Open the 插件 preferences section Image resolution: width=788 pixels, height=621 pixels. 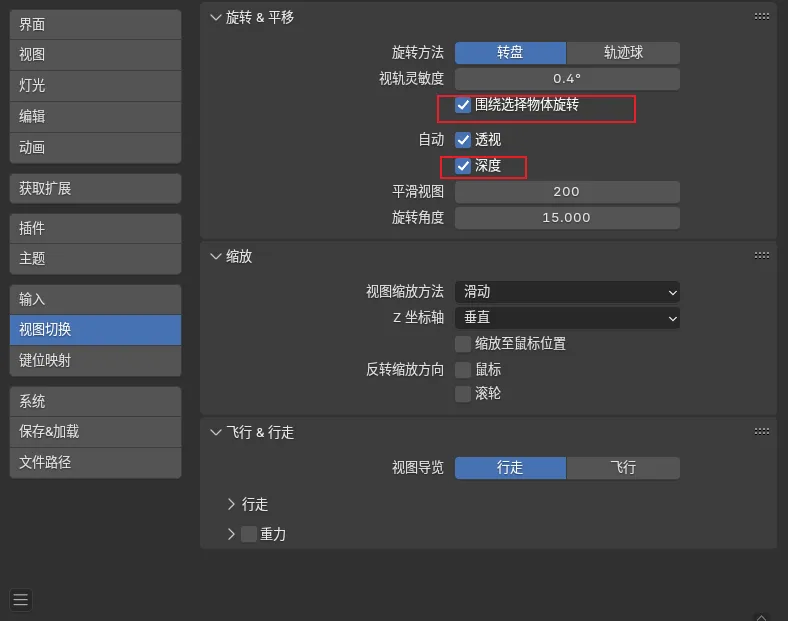[x=95, y=228]
